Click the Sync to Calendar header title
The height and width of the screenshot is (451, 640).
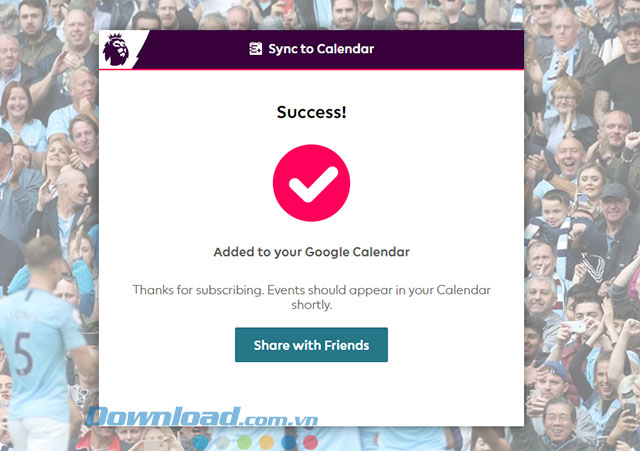pos(321,49)
